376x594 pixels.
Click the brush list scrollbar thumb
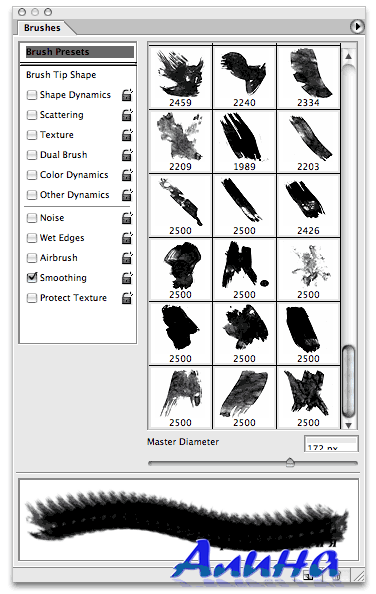tap(348, 382)
